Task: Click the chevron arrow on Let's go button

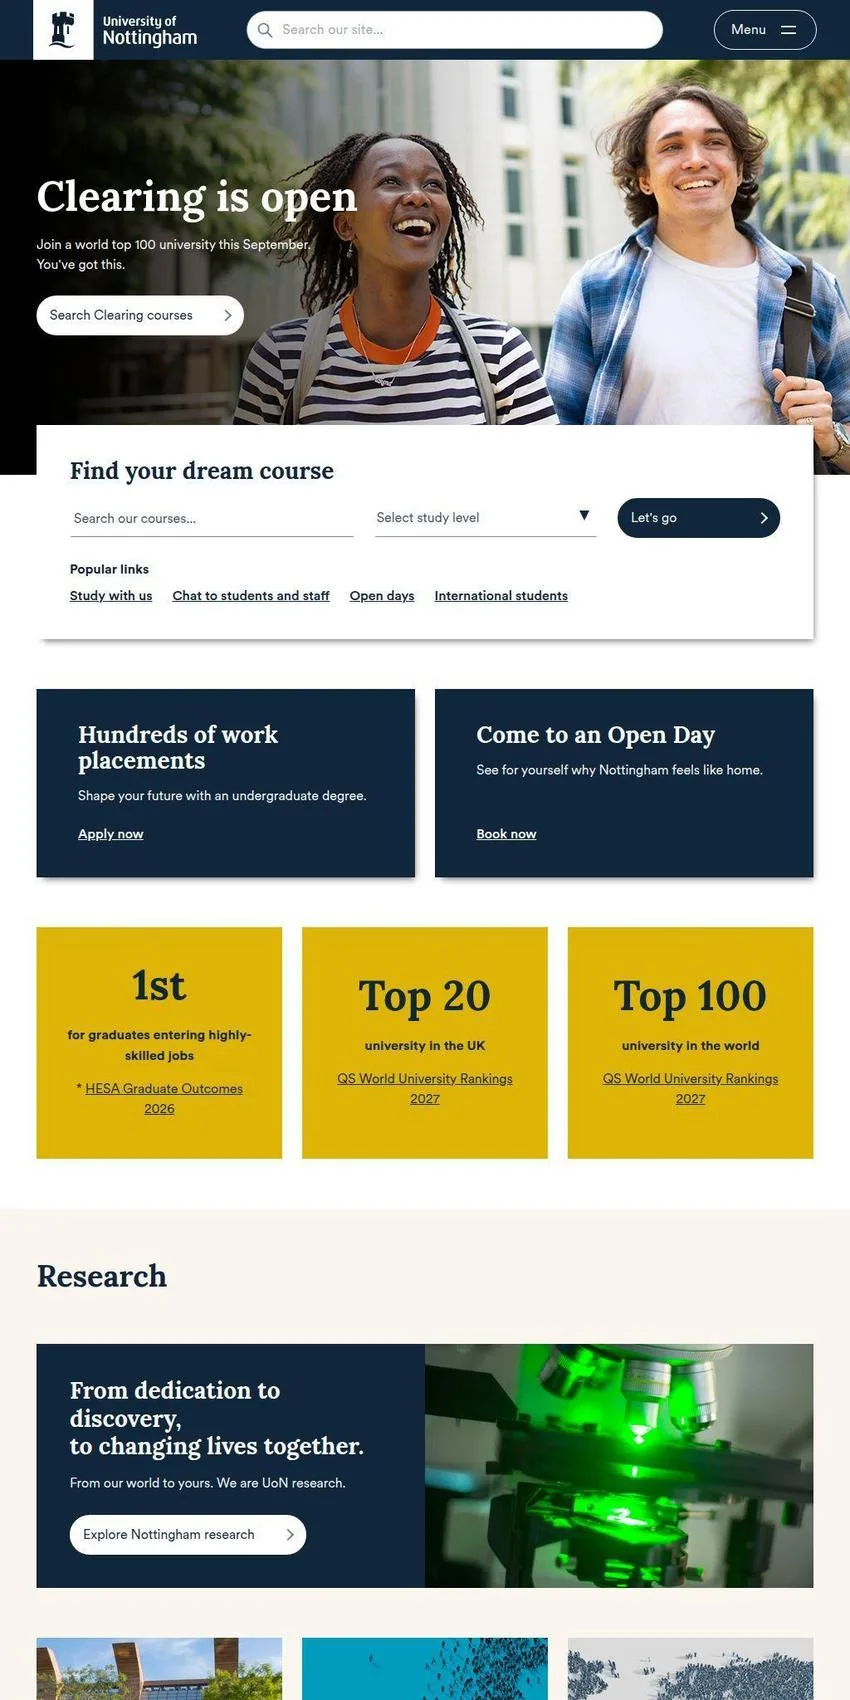Action: [763, 518]
